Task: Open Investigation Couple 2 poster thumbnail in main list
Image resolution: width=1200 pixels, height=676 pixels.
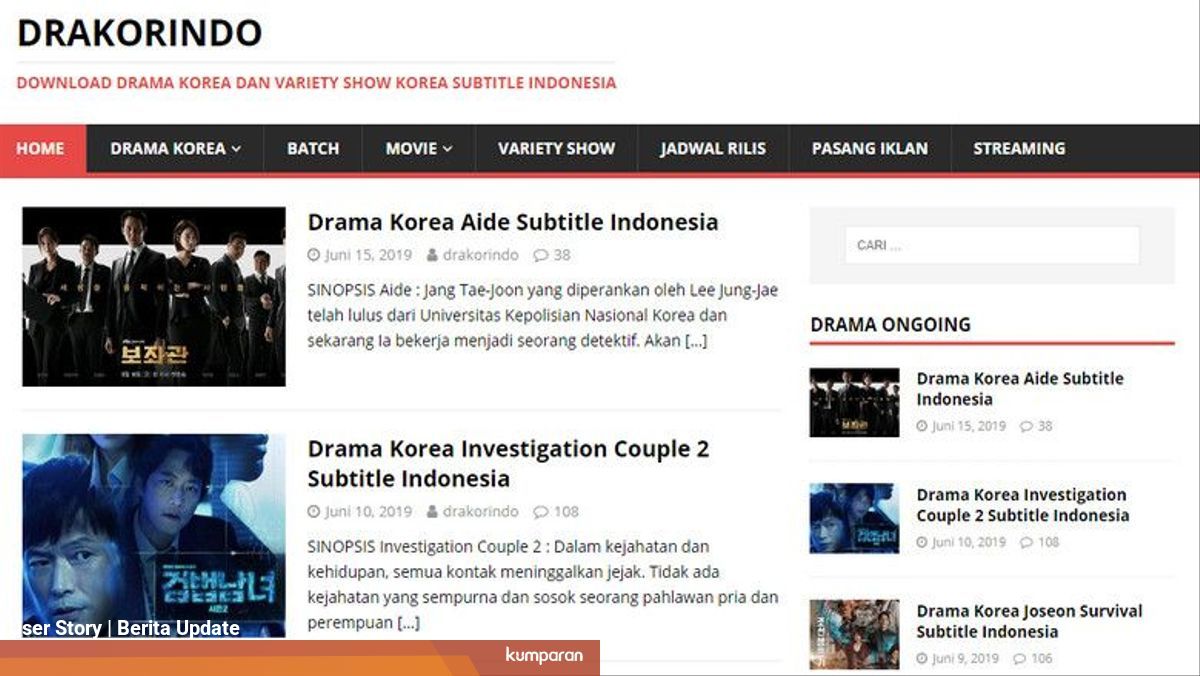Action: click(154, 536)
